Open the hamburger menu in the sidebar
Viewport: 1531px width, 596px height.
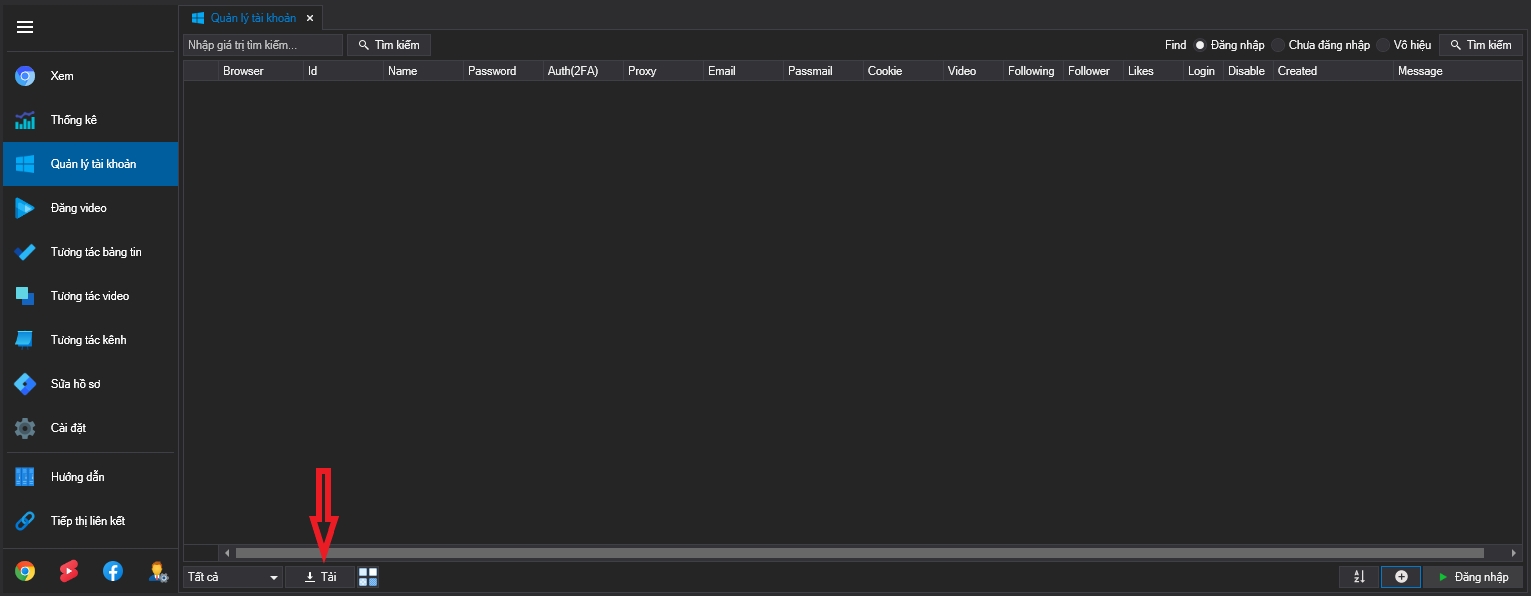point(25,27)
